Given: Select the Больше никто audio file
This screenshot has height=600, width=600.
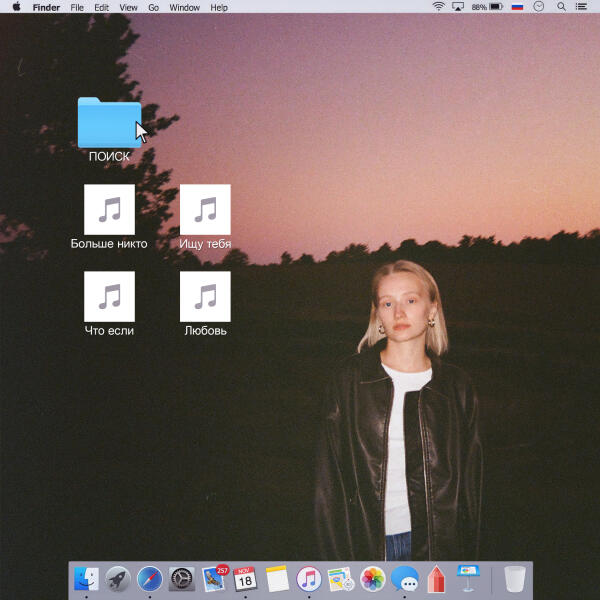Looking at the screenshot, I should [x=109, y=209].
